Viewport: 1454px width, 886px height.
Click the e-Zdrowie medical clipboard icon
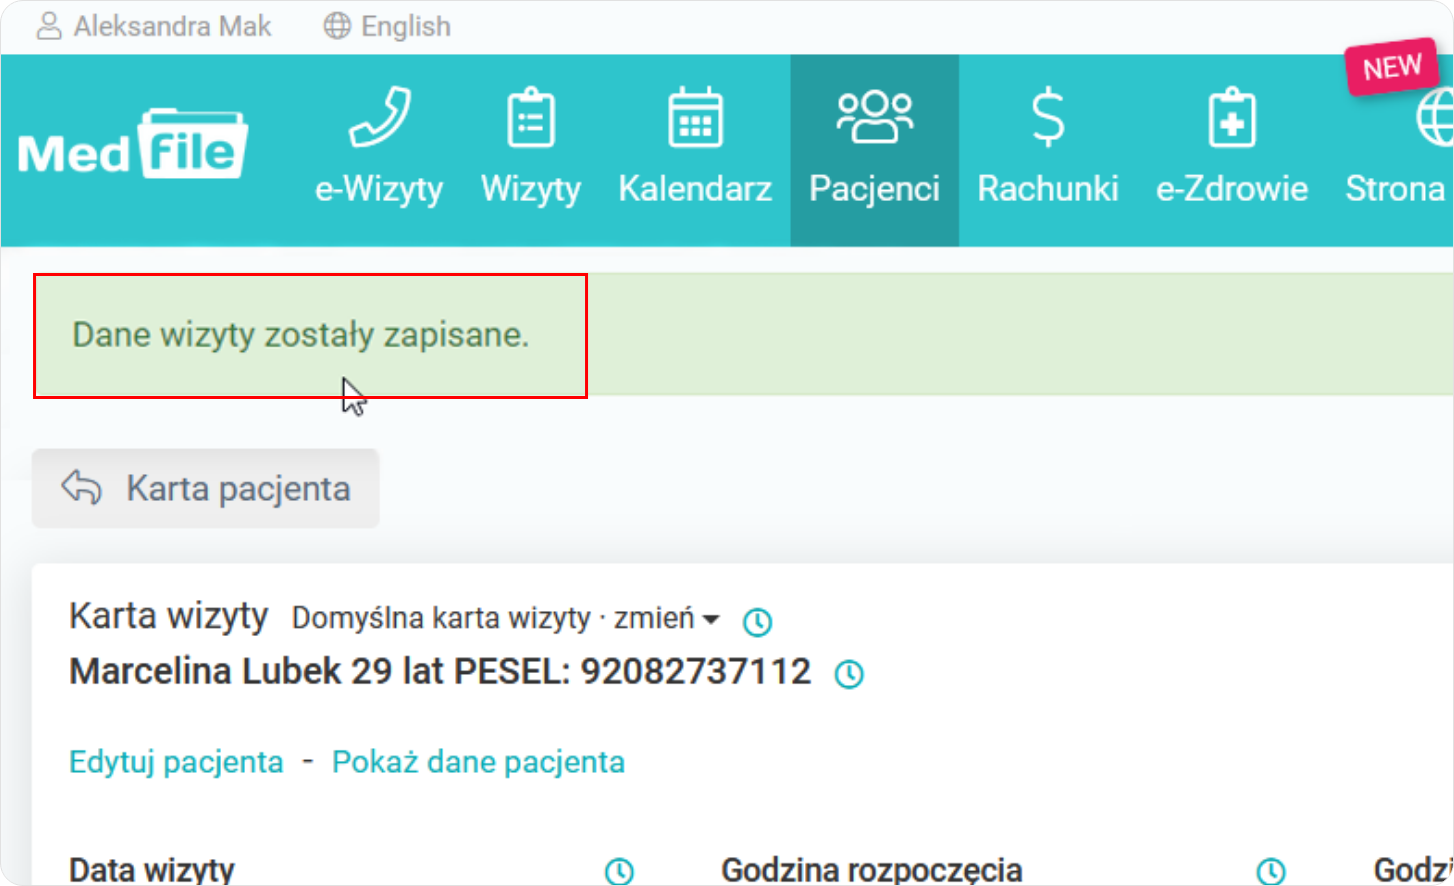[1232, 117]
